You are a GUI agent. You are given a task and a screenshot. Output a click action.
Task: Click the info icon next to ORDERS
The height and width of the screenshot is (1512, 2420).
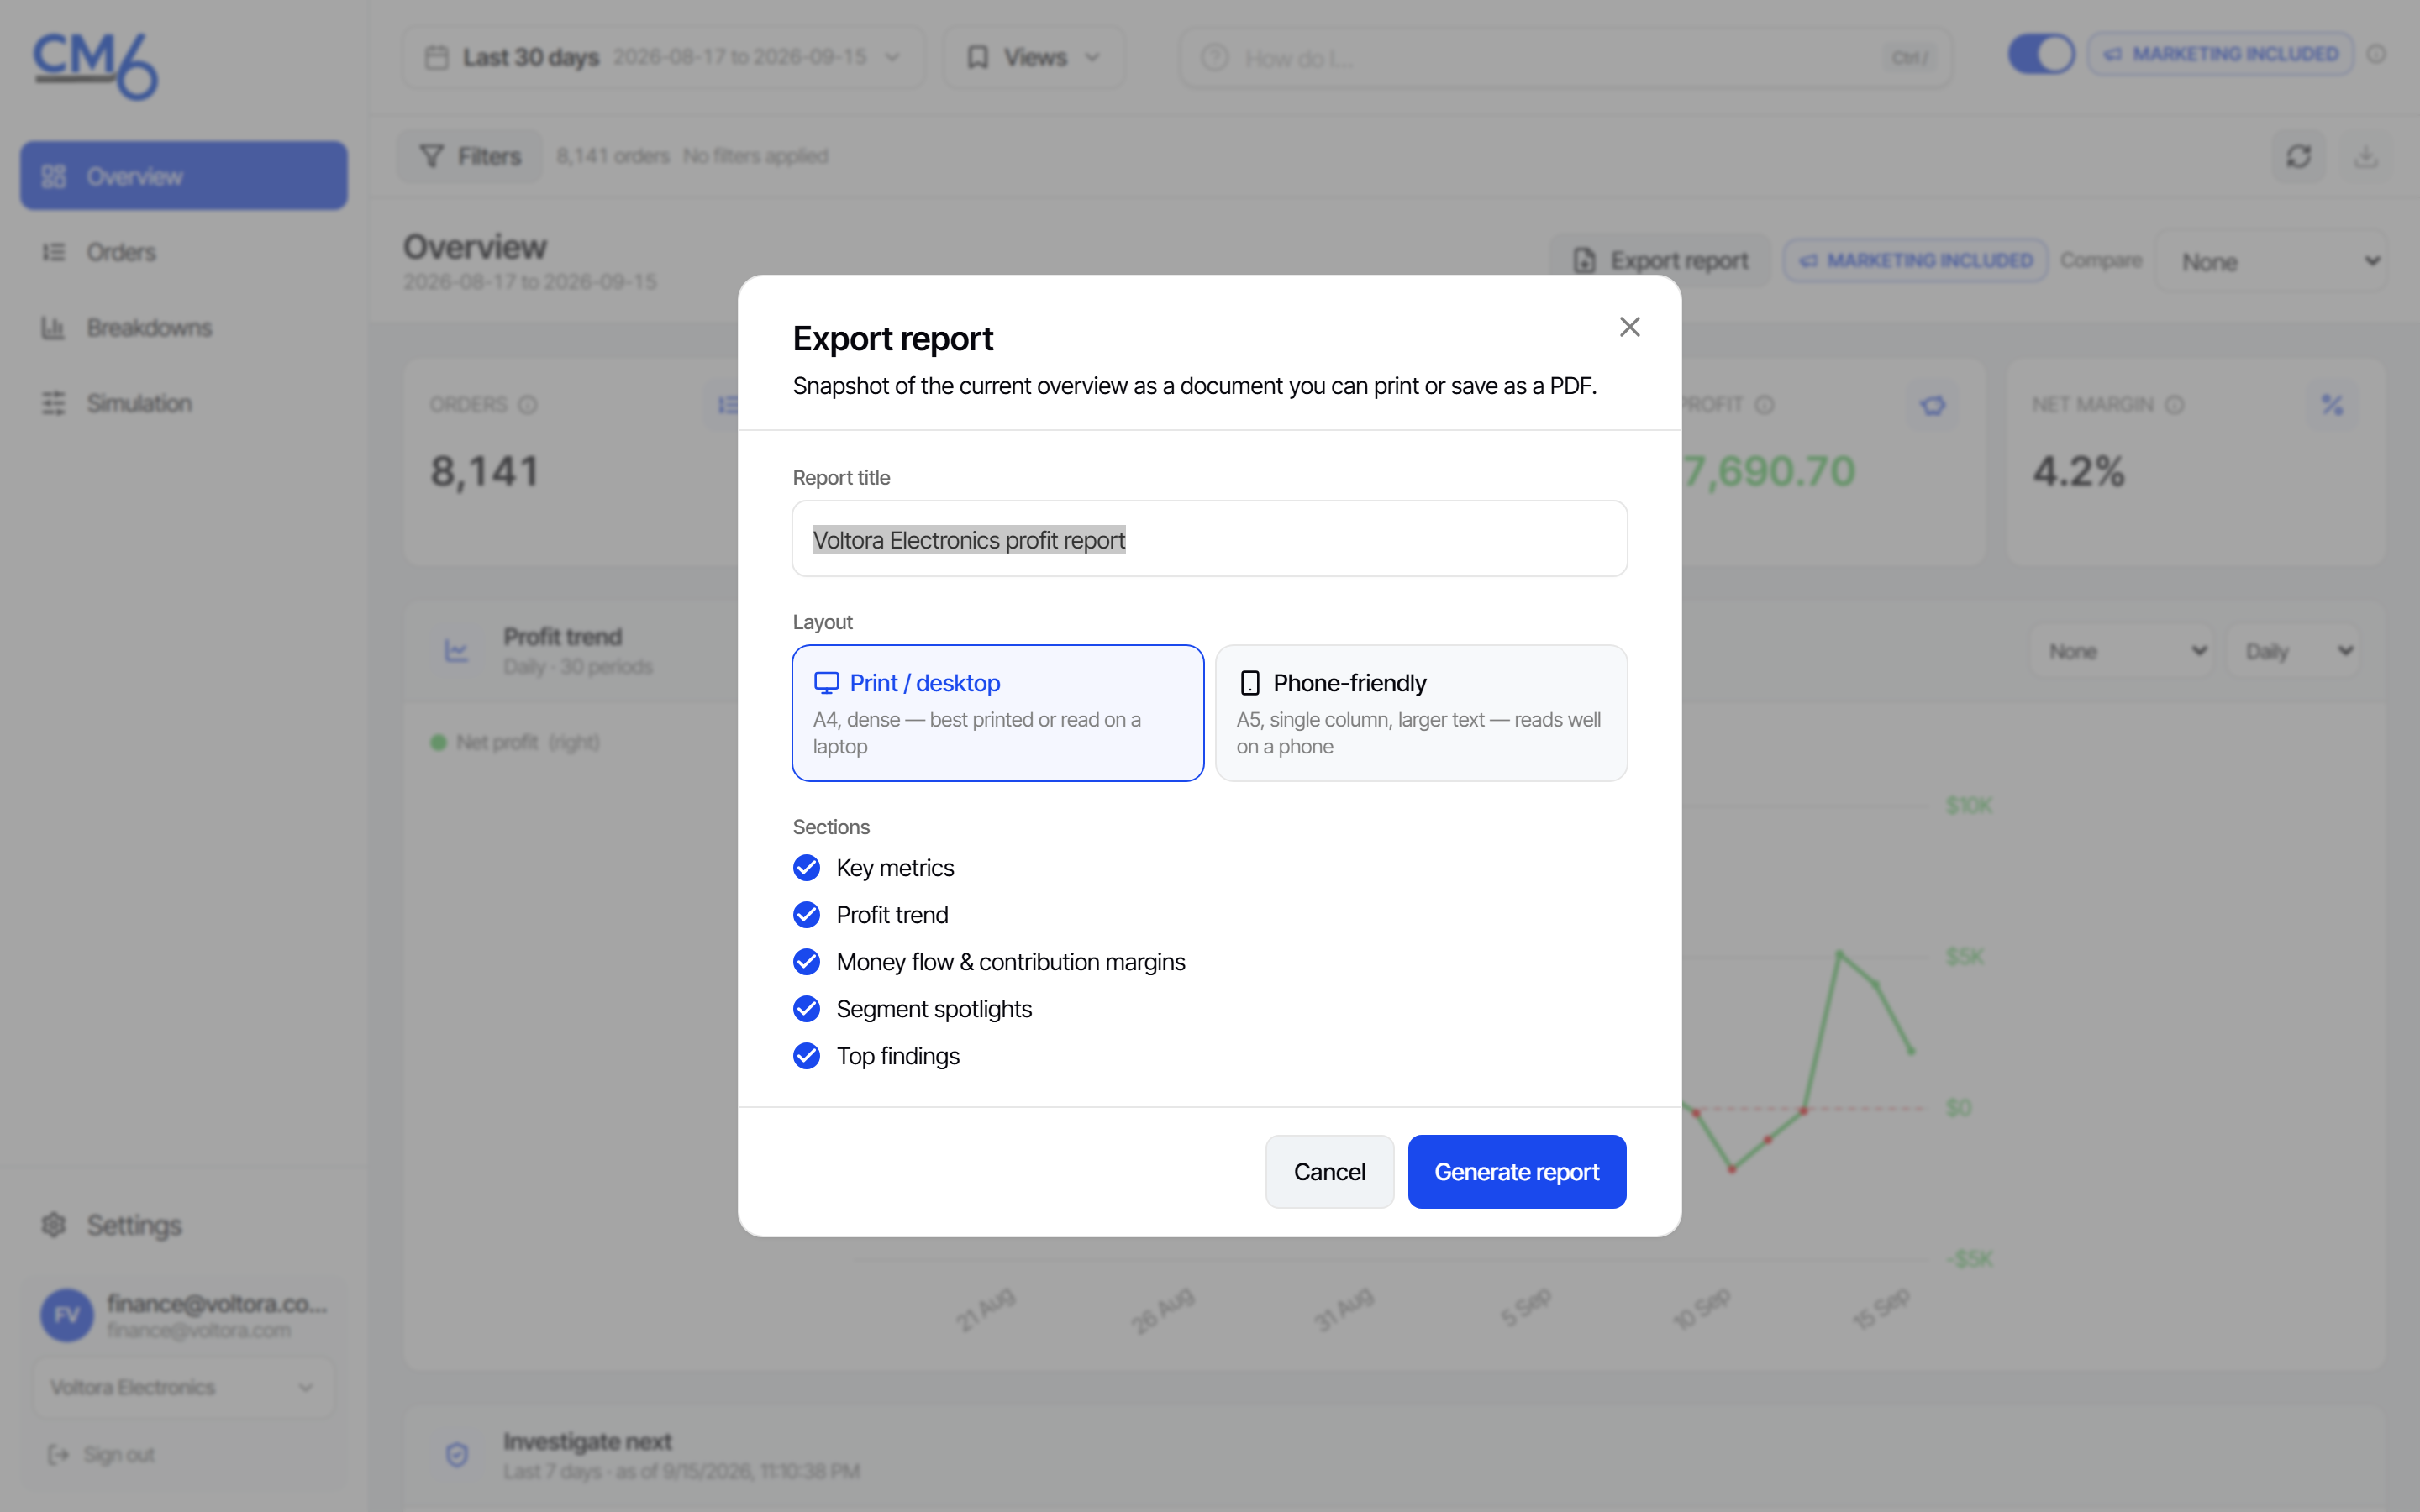(528, 404)
